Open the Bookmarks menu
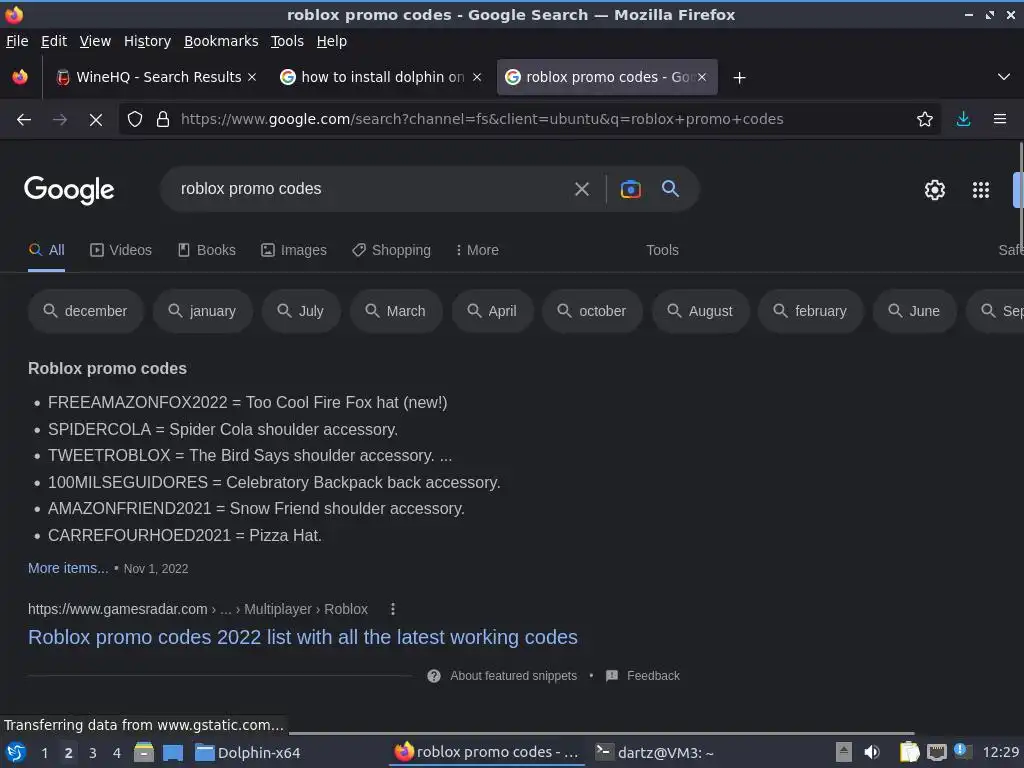Image resolution: width=1024 pixels, height=768 pixels. pyautogui.click(x=221, y=41)
